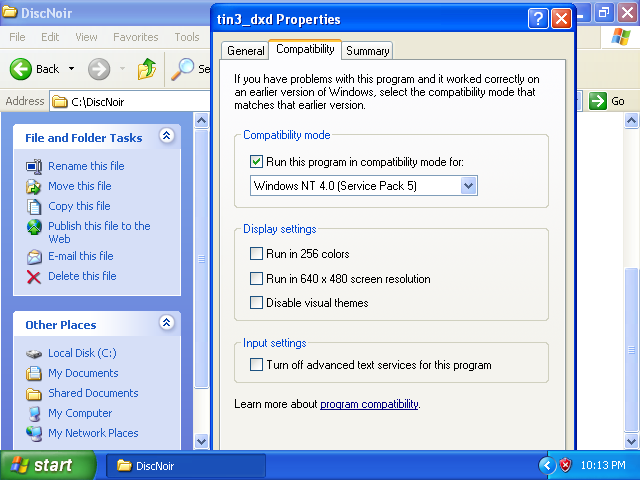Click the red security shield tray icon
640x480 pixels.
[565, 465]
